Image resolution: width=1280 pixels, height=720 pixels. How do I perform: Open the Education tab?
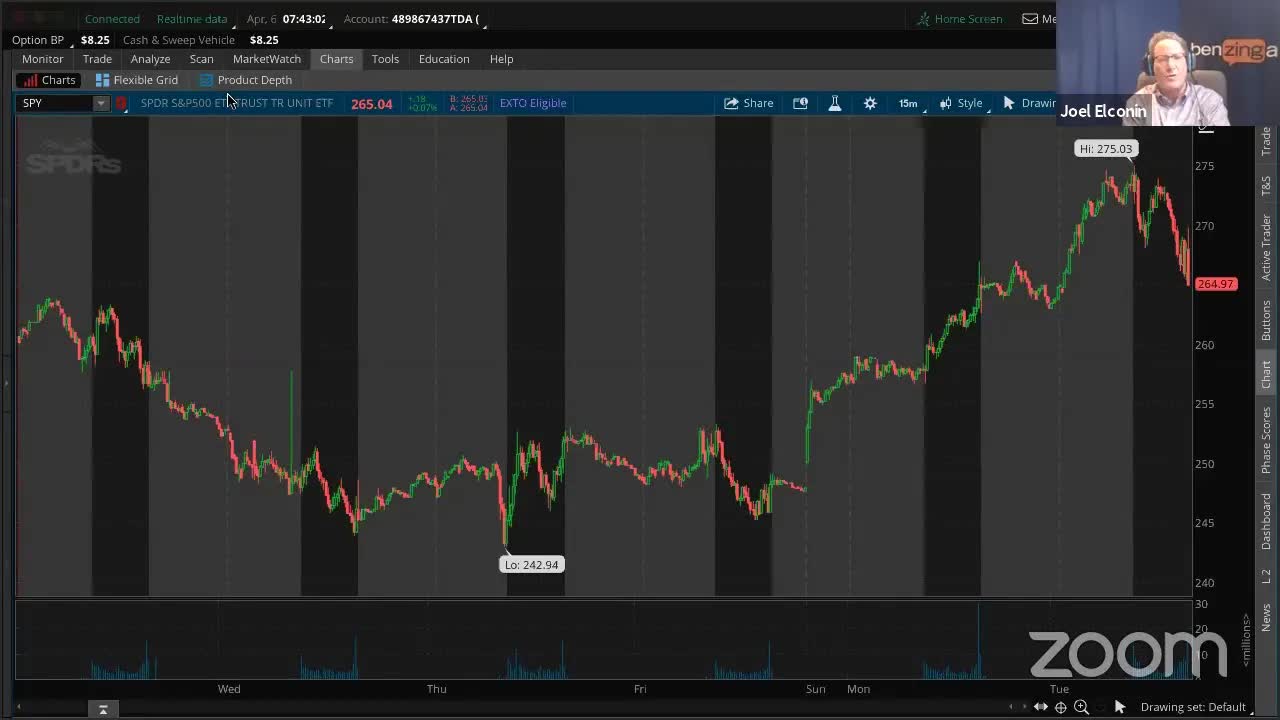[444, 59]
